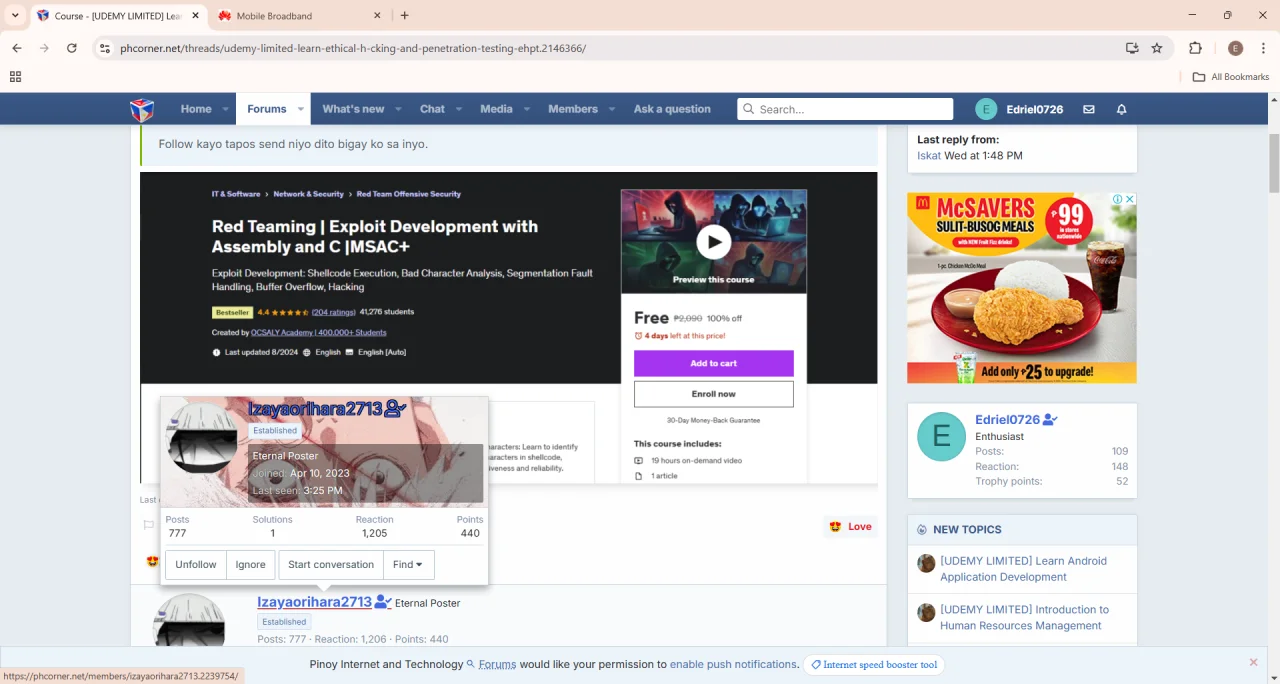The height and width of the screenshot is (684, 1280).
Task: Open the enable push notifications link
Action: (734, 664)
